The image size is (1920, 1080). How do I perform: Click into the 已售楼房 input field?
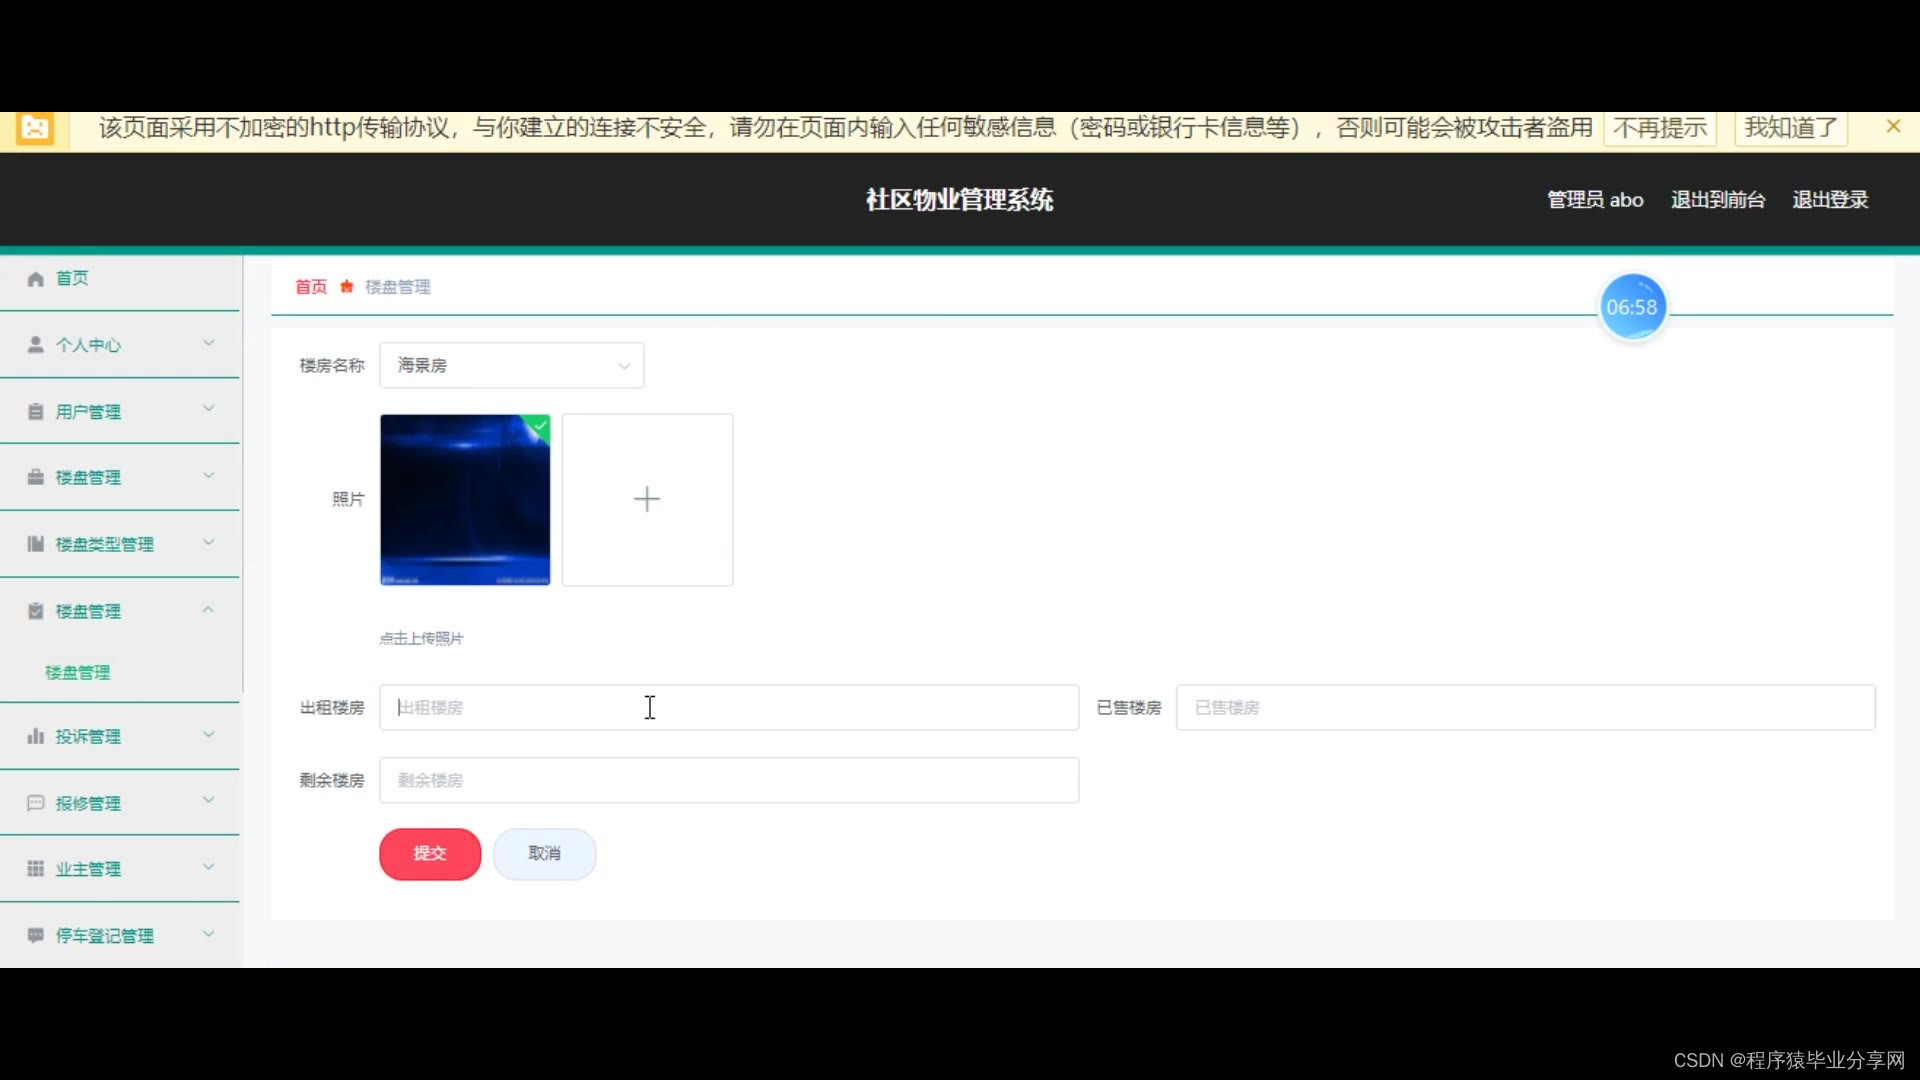[1525, 708]
